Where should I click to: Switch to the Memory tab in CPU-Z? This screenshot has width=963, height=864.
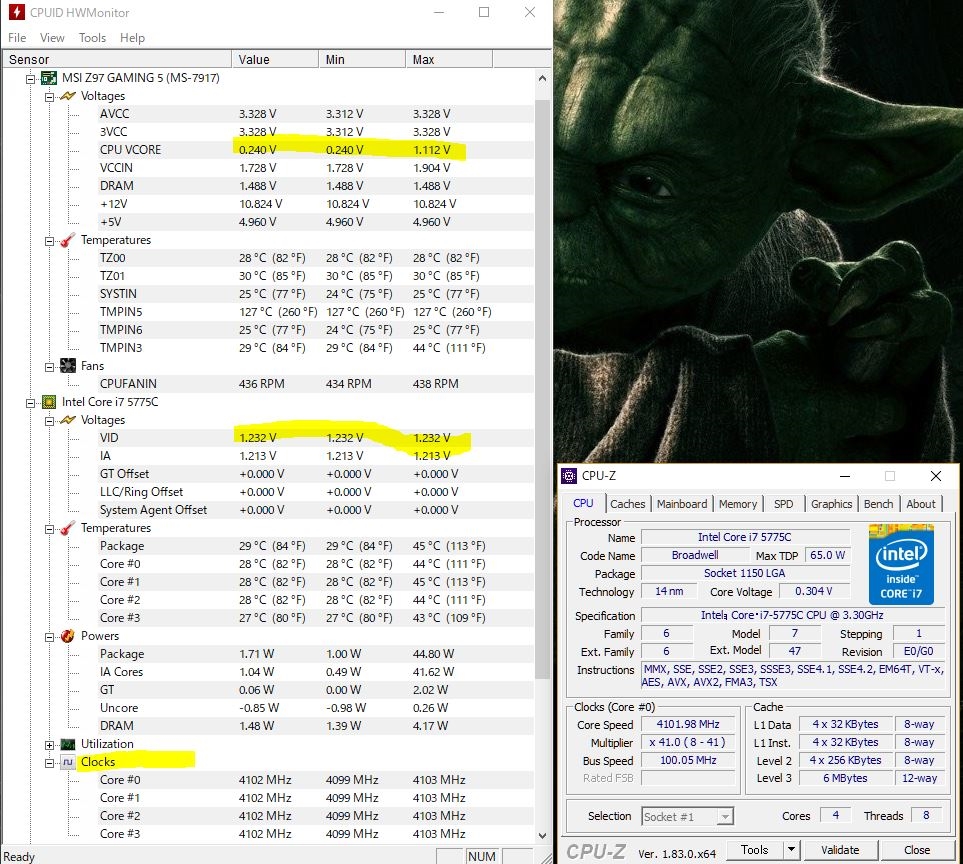pyautogui.click(x=738, y=504)
